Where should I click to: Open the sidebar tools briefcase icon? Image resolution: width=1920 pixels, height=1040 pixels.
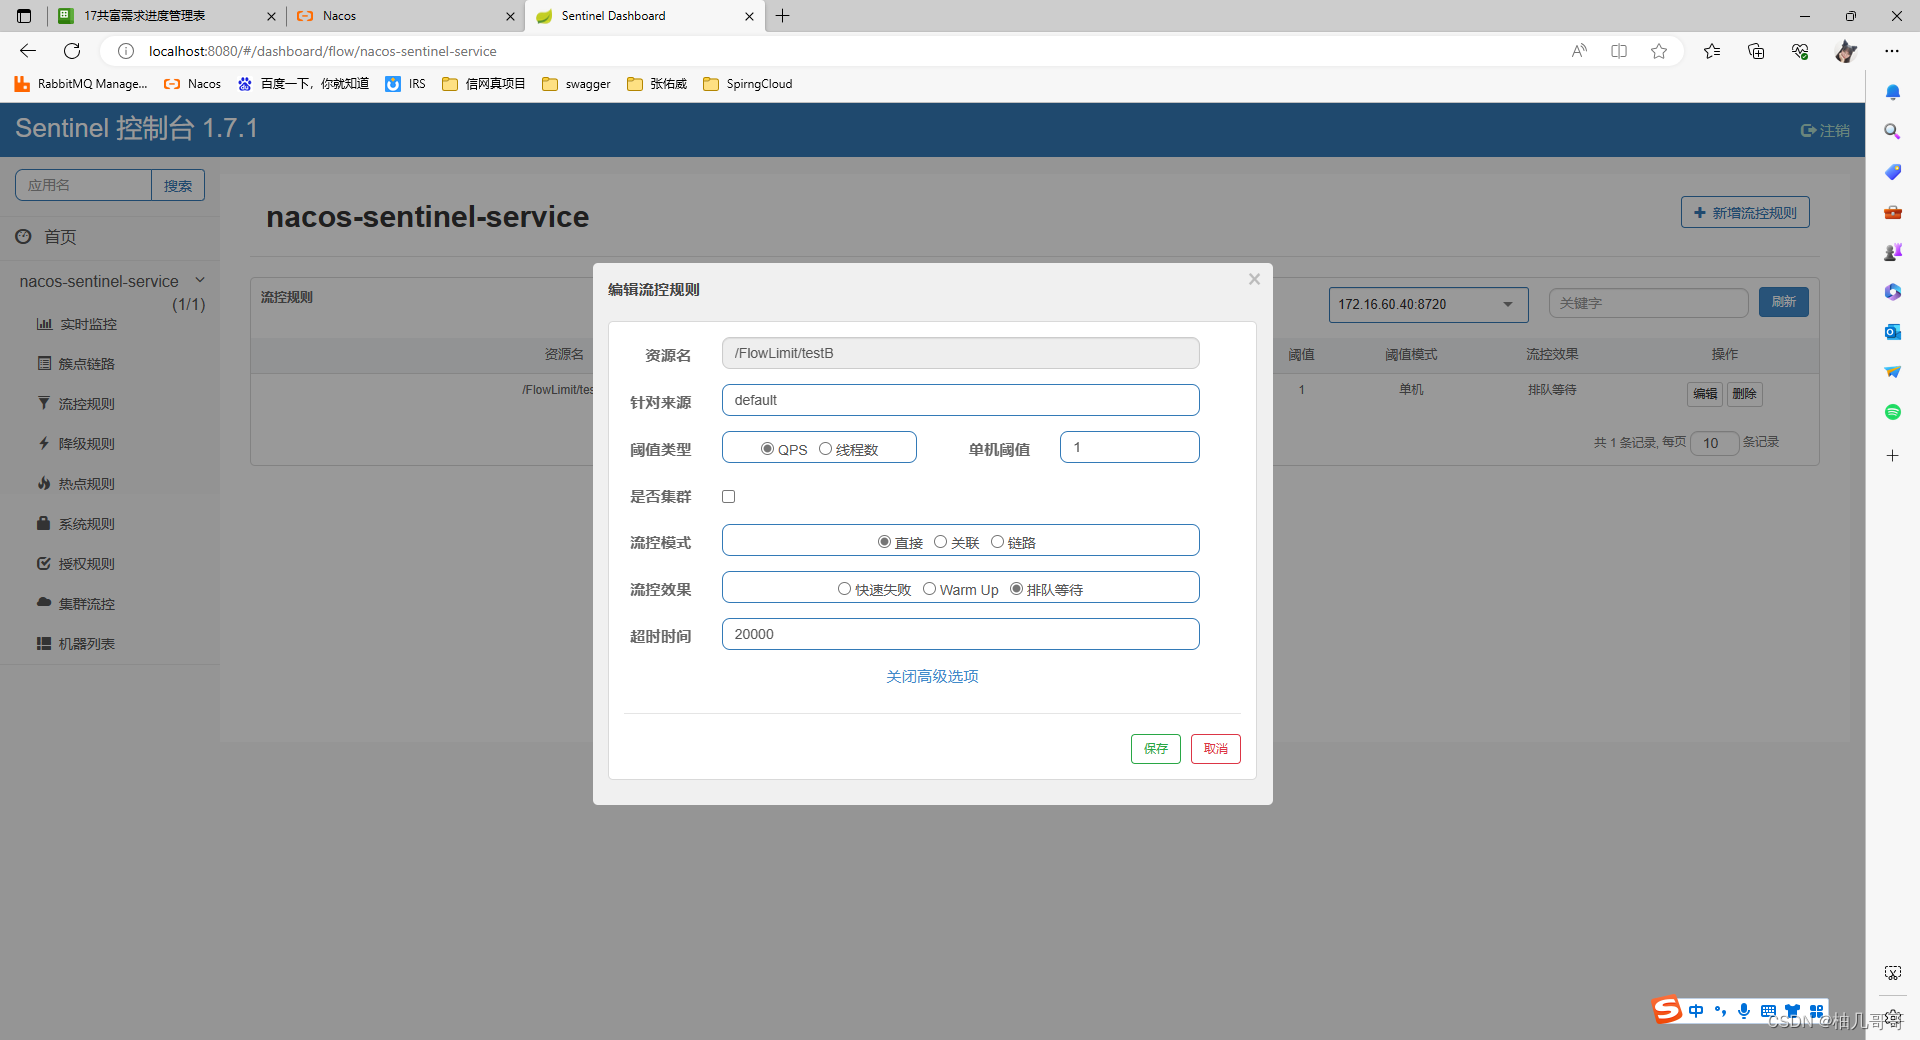click(x=1893, y=212)
